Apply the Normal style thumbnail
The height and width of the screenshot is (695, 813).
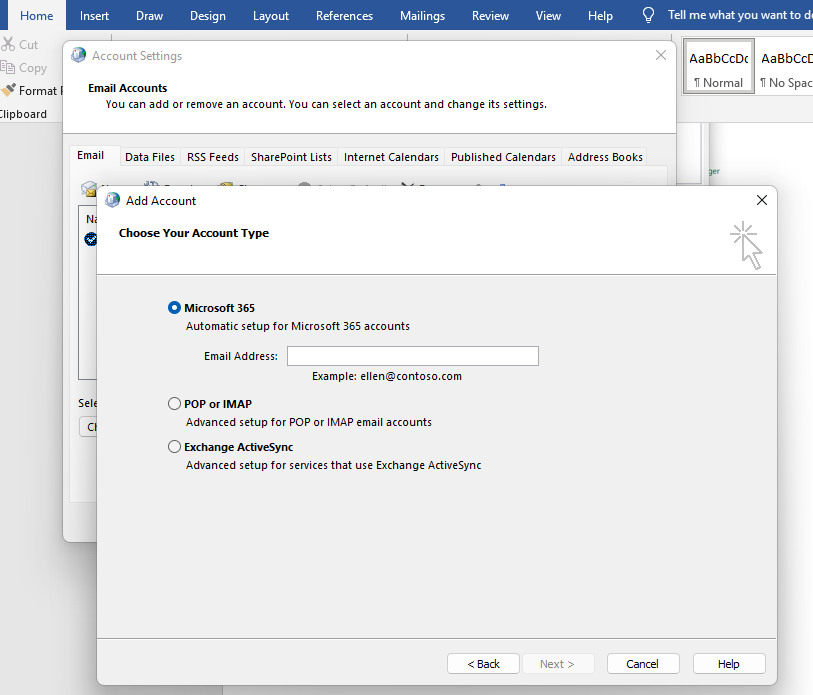click(718, 66)
